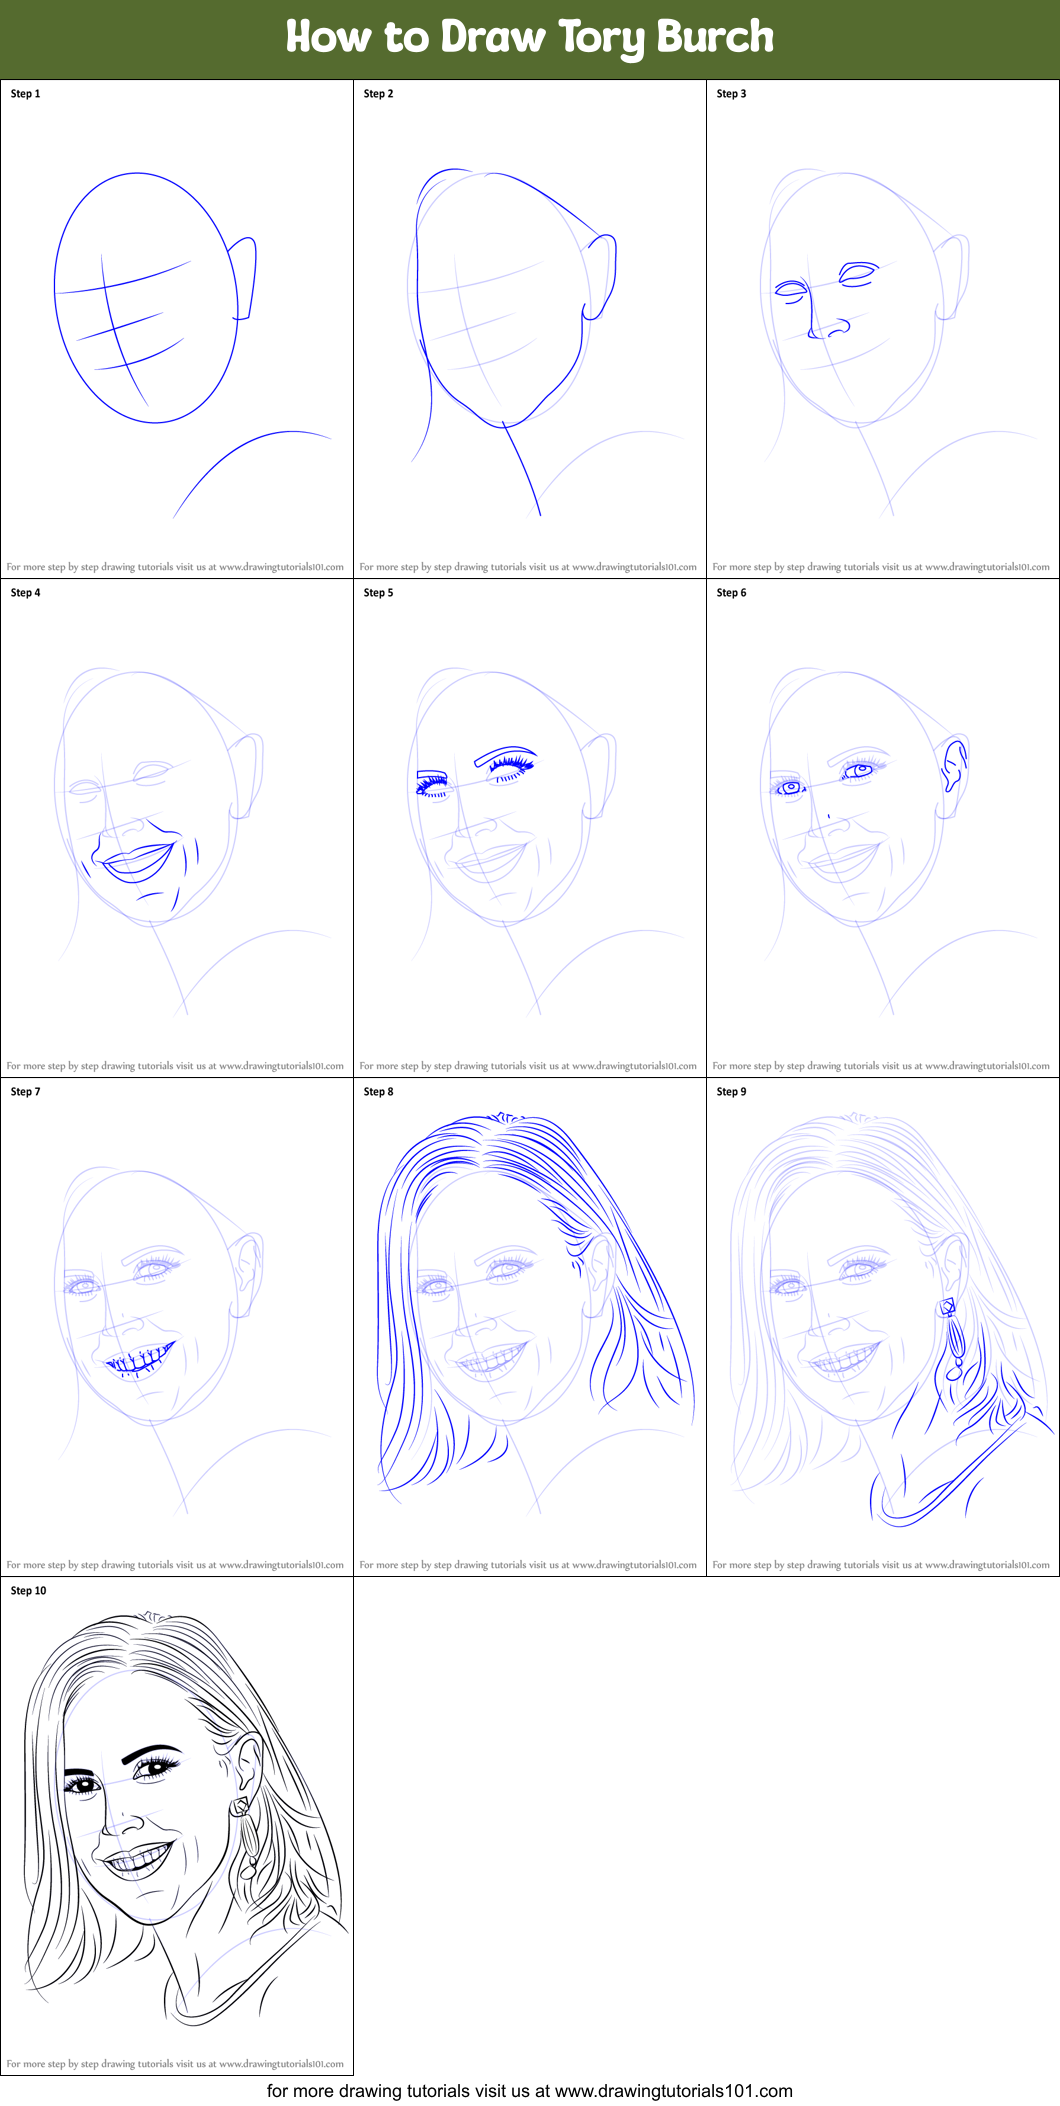Click the tutorial credit line under Step 9
This screenshot has width=1060, height=2106.
(881, 1565)
